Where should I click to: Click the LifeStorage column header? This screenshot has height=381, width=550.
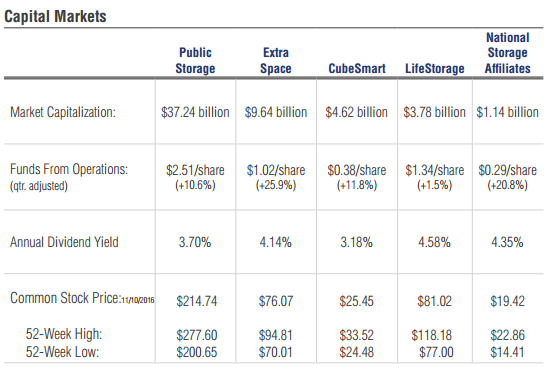pyautogui.click(x=435, y=68)
